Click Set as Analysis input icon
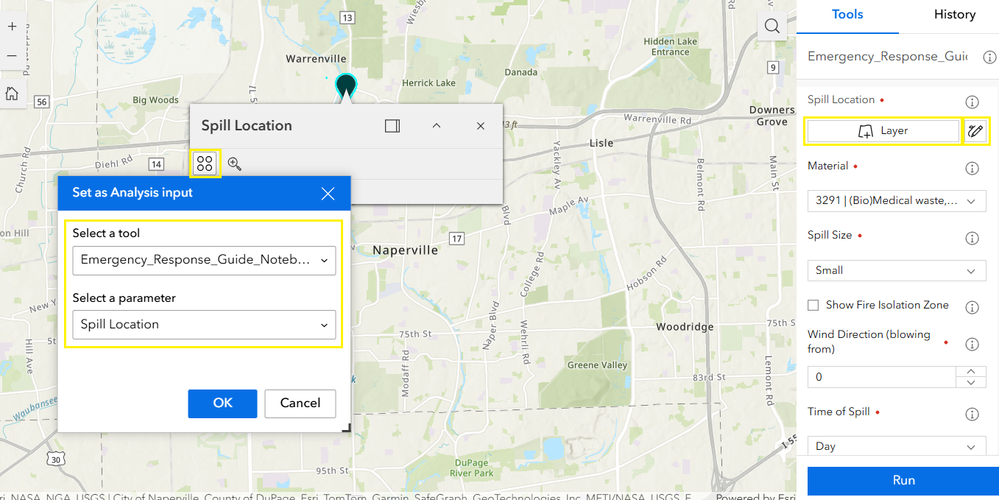The height and width of the screenshot is (500, 999). point(205,164)
